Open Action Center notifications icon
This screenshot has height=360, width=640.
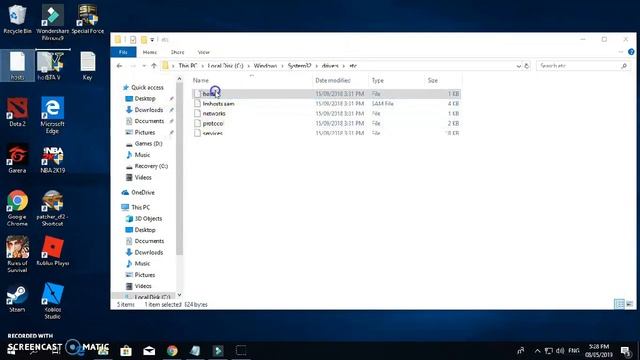click(x=625, y=351)
